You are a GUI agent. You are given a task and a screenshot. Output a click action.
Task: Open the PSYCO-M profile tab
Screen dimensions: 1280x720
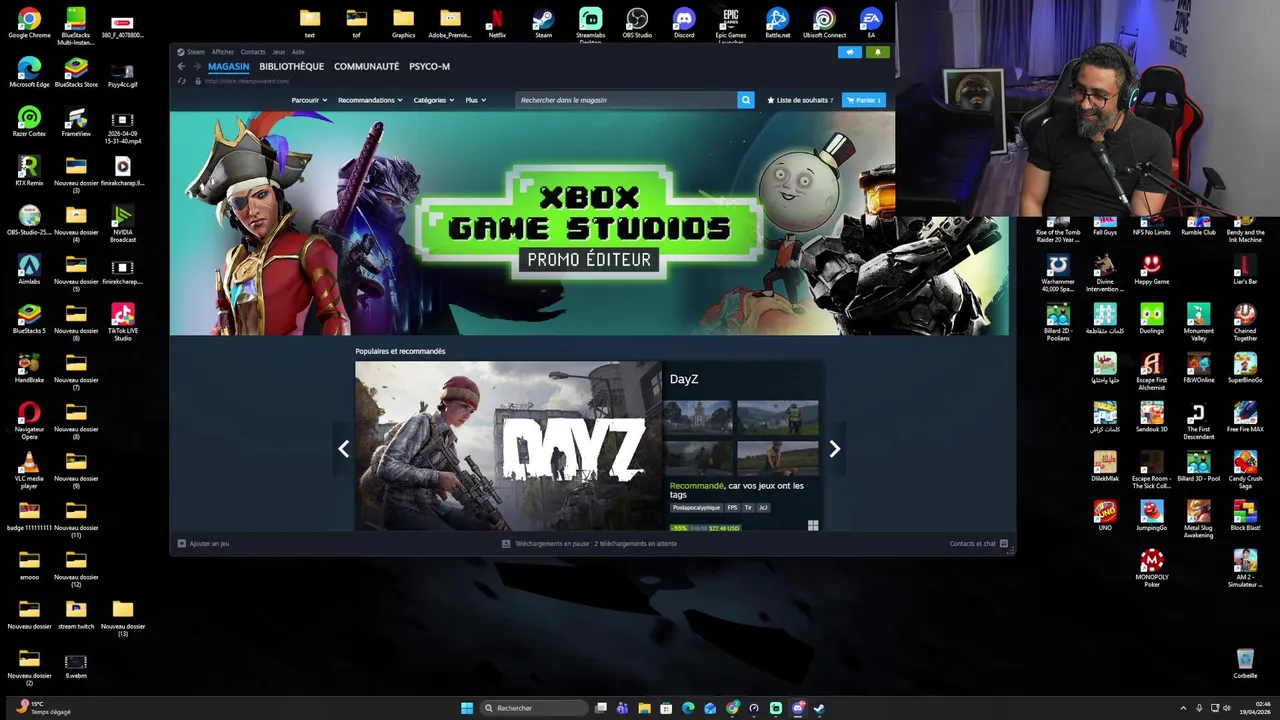pyautogui.click(x=429, y=67)
